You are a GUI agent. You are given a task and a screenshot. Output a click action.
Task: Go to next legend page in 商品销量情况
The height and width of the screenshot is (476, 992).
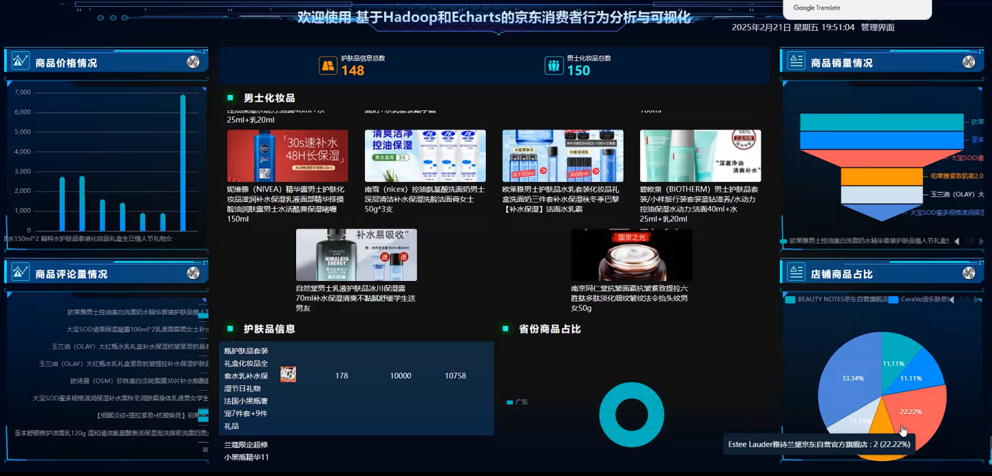[981, 241]
